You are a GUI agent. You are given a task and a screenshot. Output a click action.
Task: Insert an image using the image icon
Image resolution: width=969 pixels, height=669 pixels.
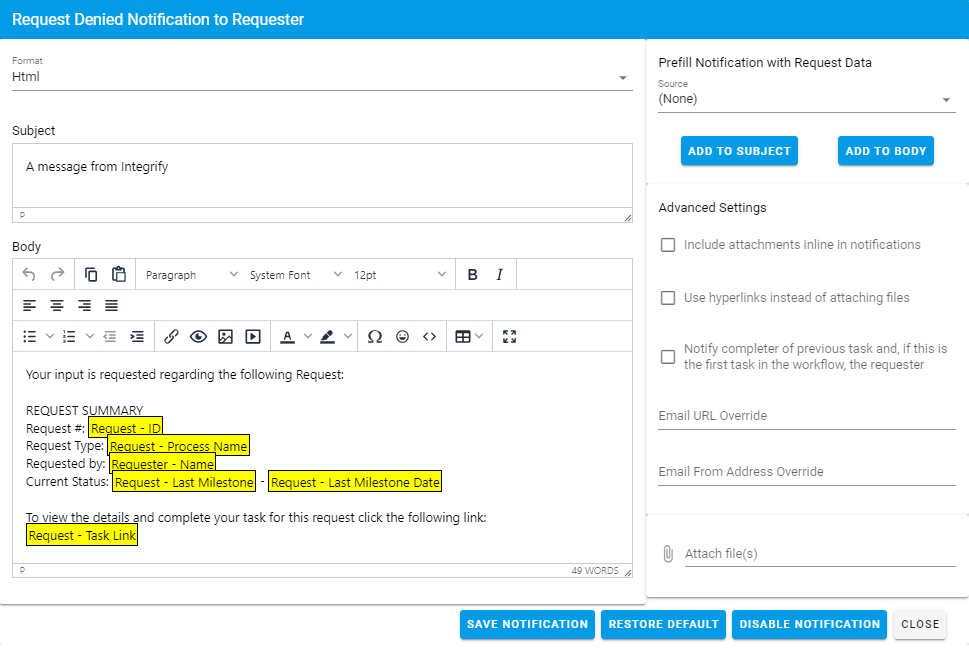pyautogui.click(x=225, y=337)
